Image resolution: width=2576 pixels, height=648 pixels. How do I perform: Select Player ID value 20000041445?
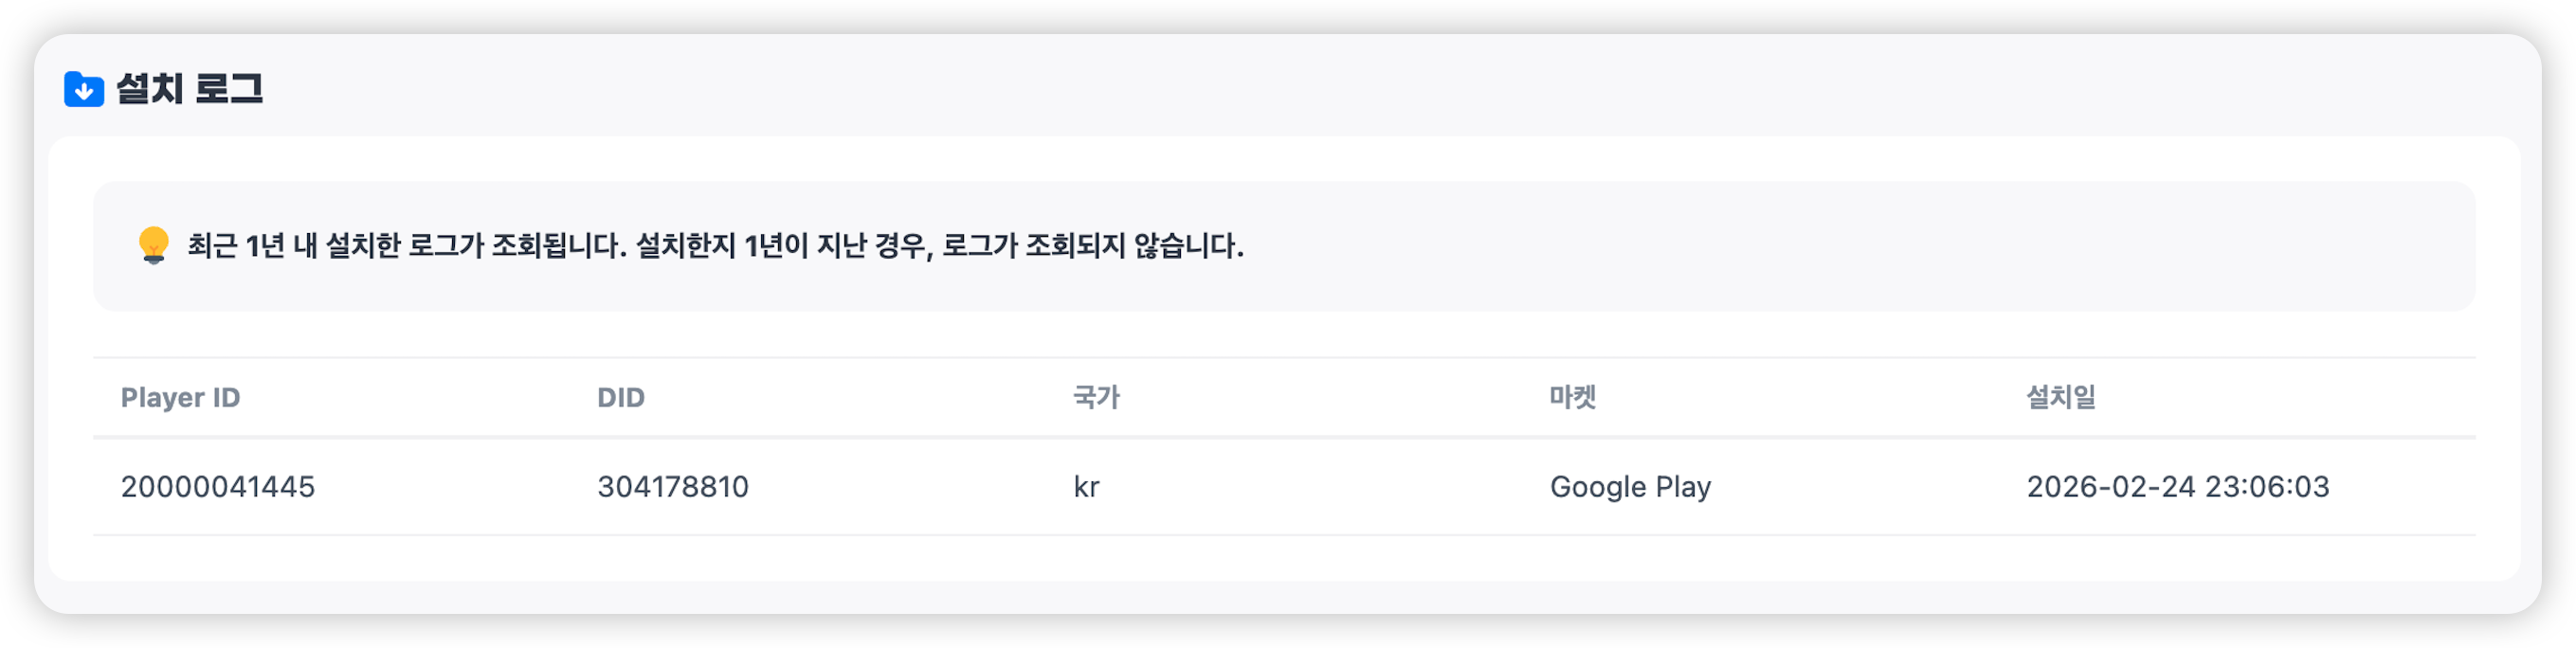click(218, 487)
